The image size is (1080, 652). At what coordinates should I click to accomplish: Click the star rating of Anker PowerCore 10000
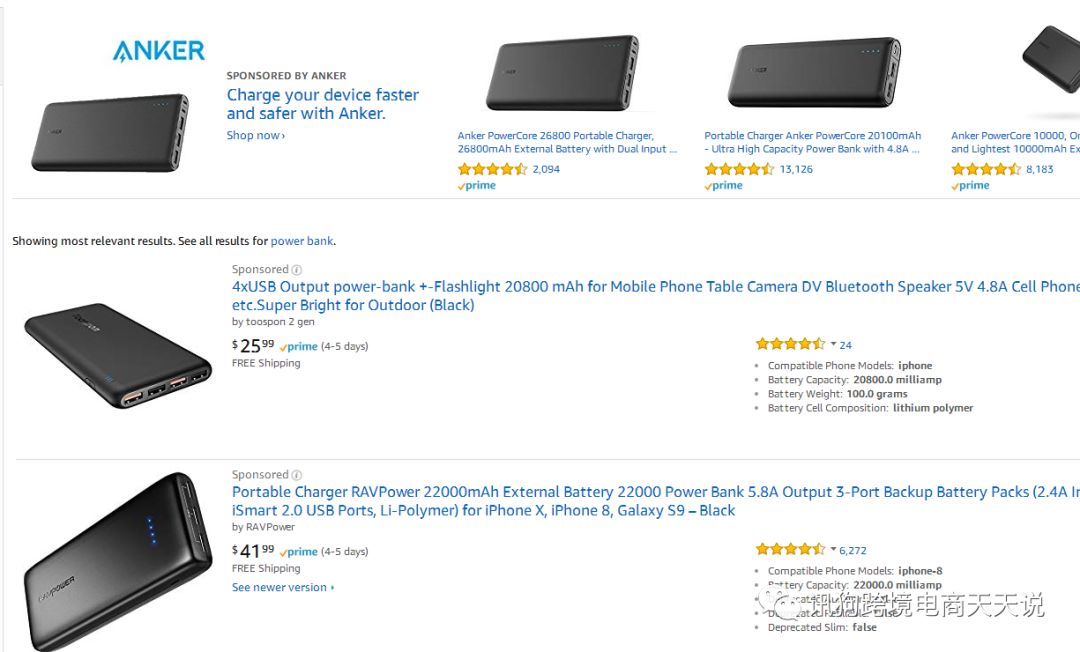coord(985,169)
